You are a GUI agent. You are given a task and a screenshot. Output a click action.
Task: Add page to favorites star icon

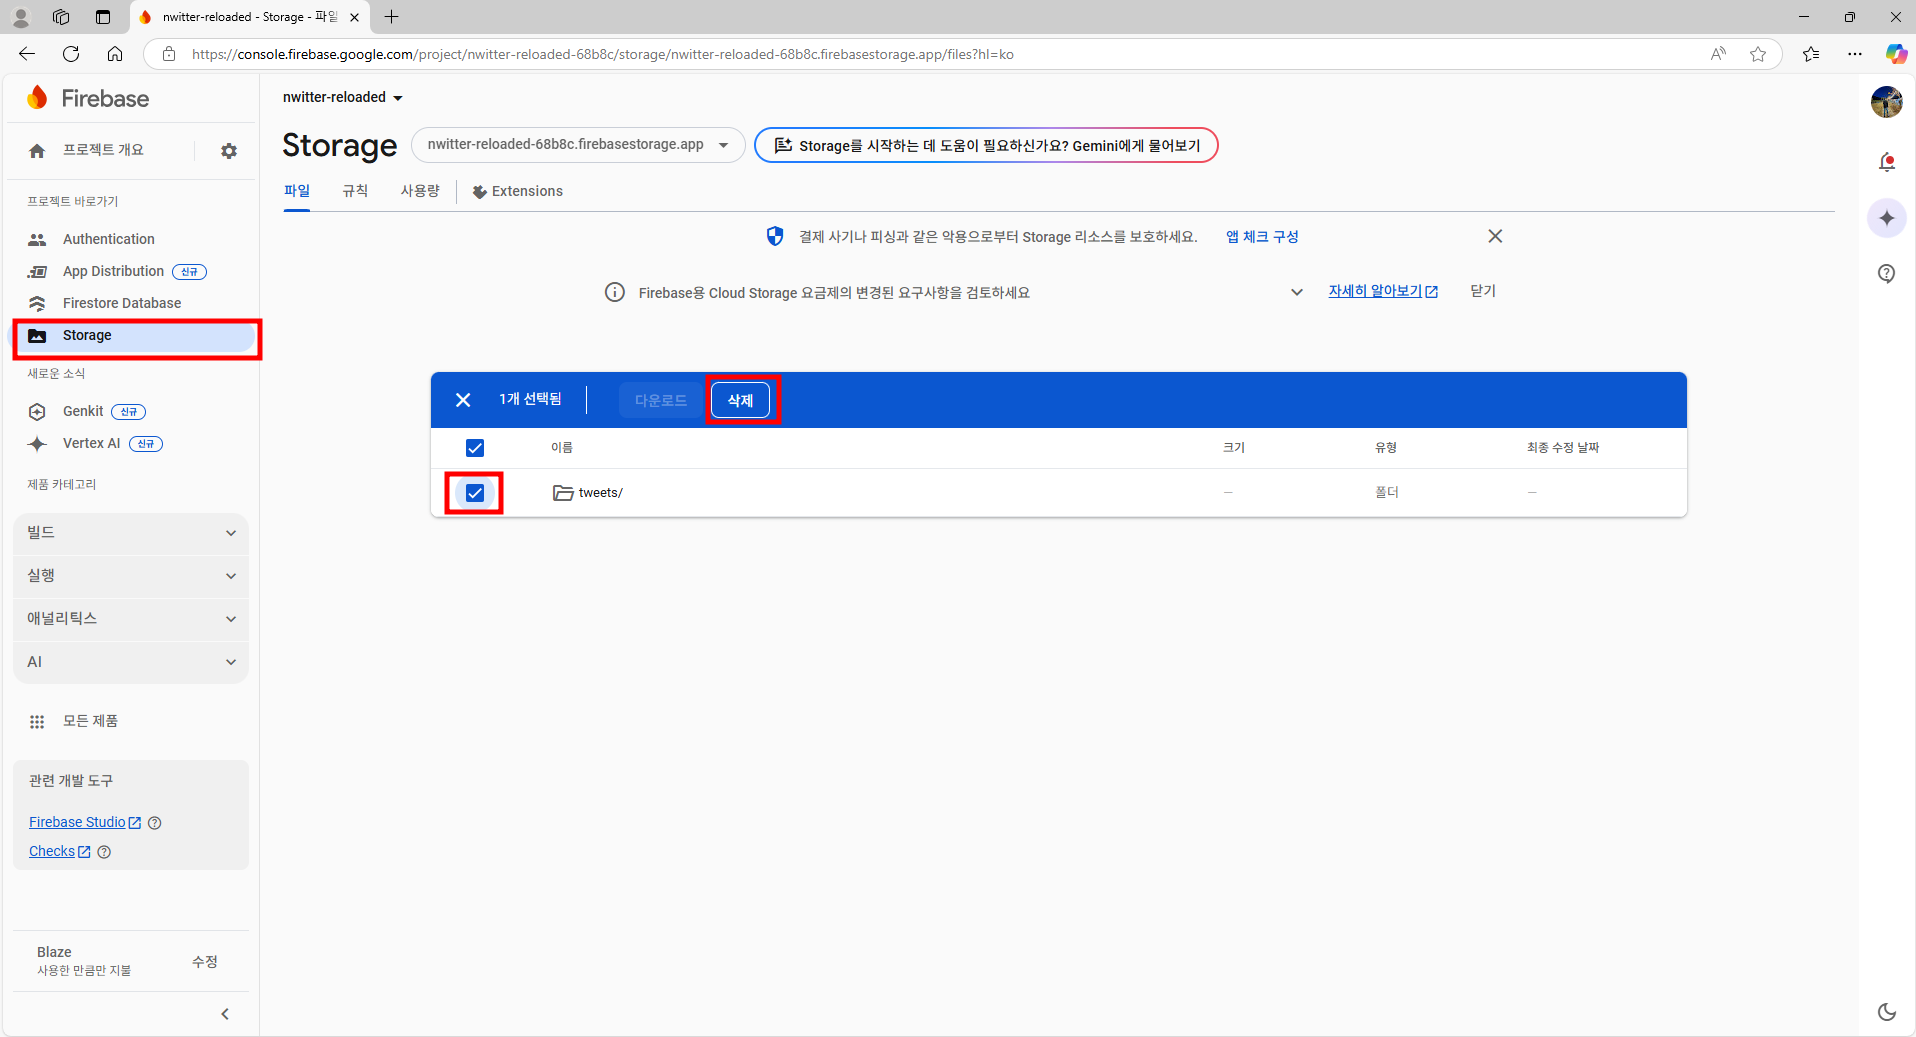click(1758, 54)
